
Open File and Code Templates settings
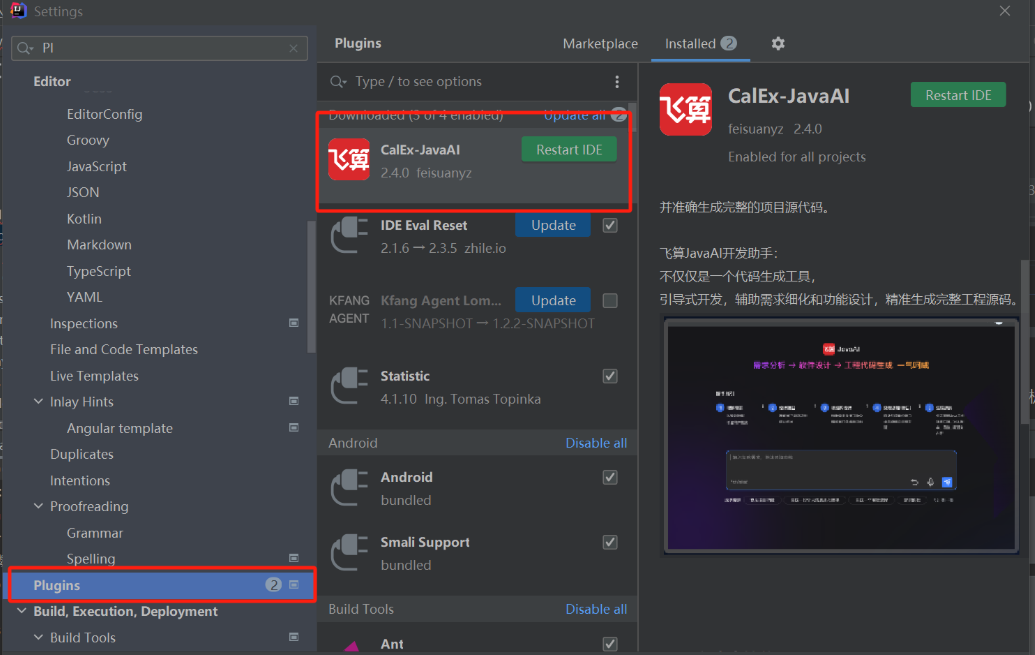pos(124,349)
